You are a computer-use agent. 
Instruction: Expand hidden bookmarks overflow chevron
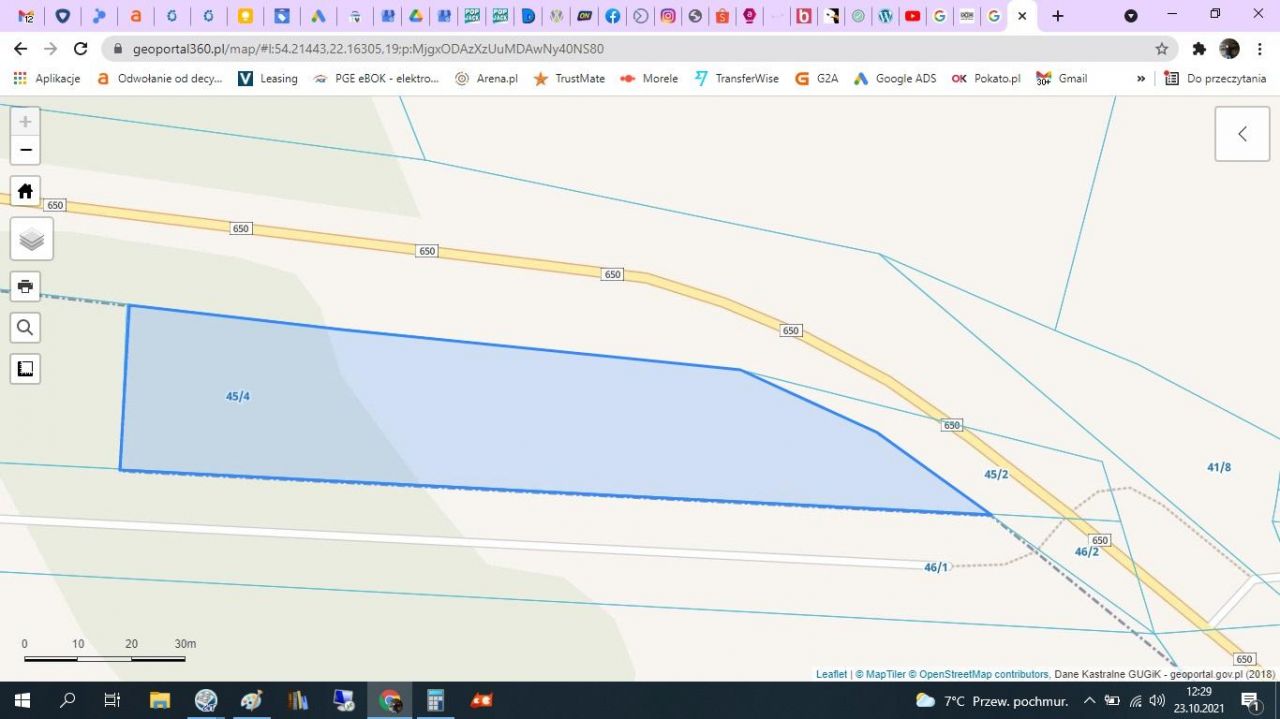(x=1141, y=78)
